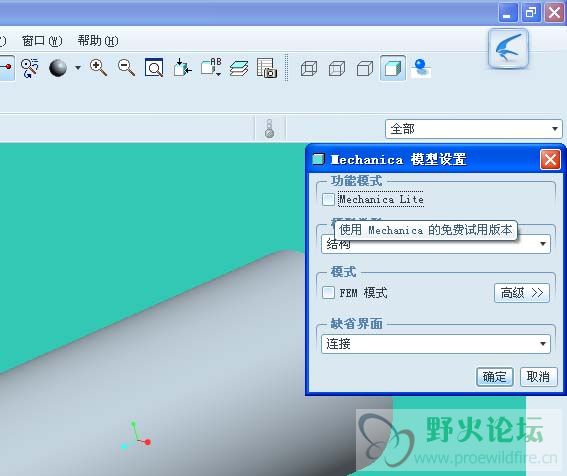Restore down the main window
Screen dimensions: 567x476
pyautogui.click(x=531, y=13)
